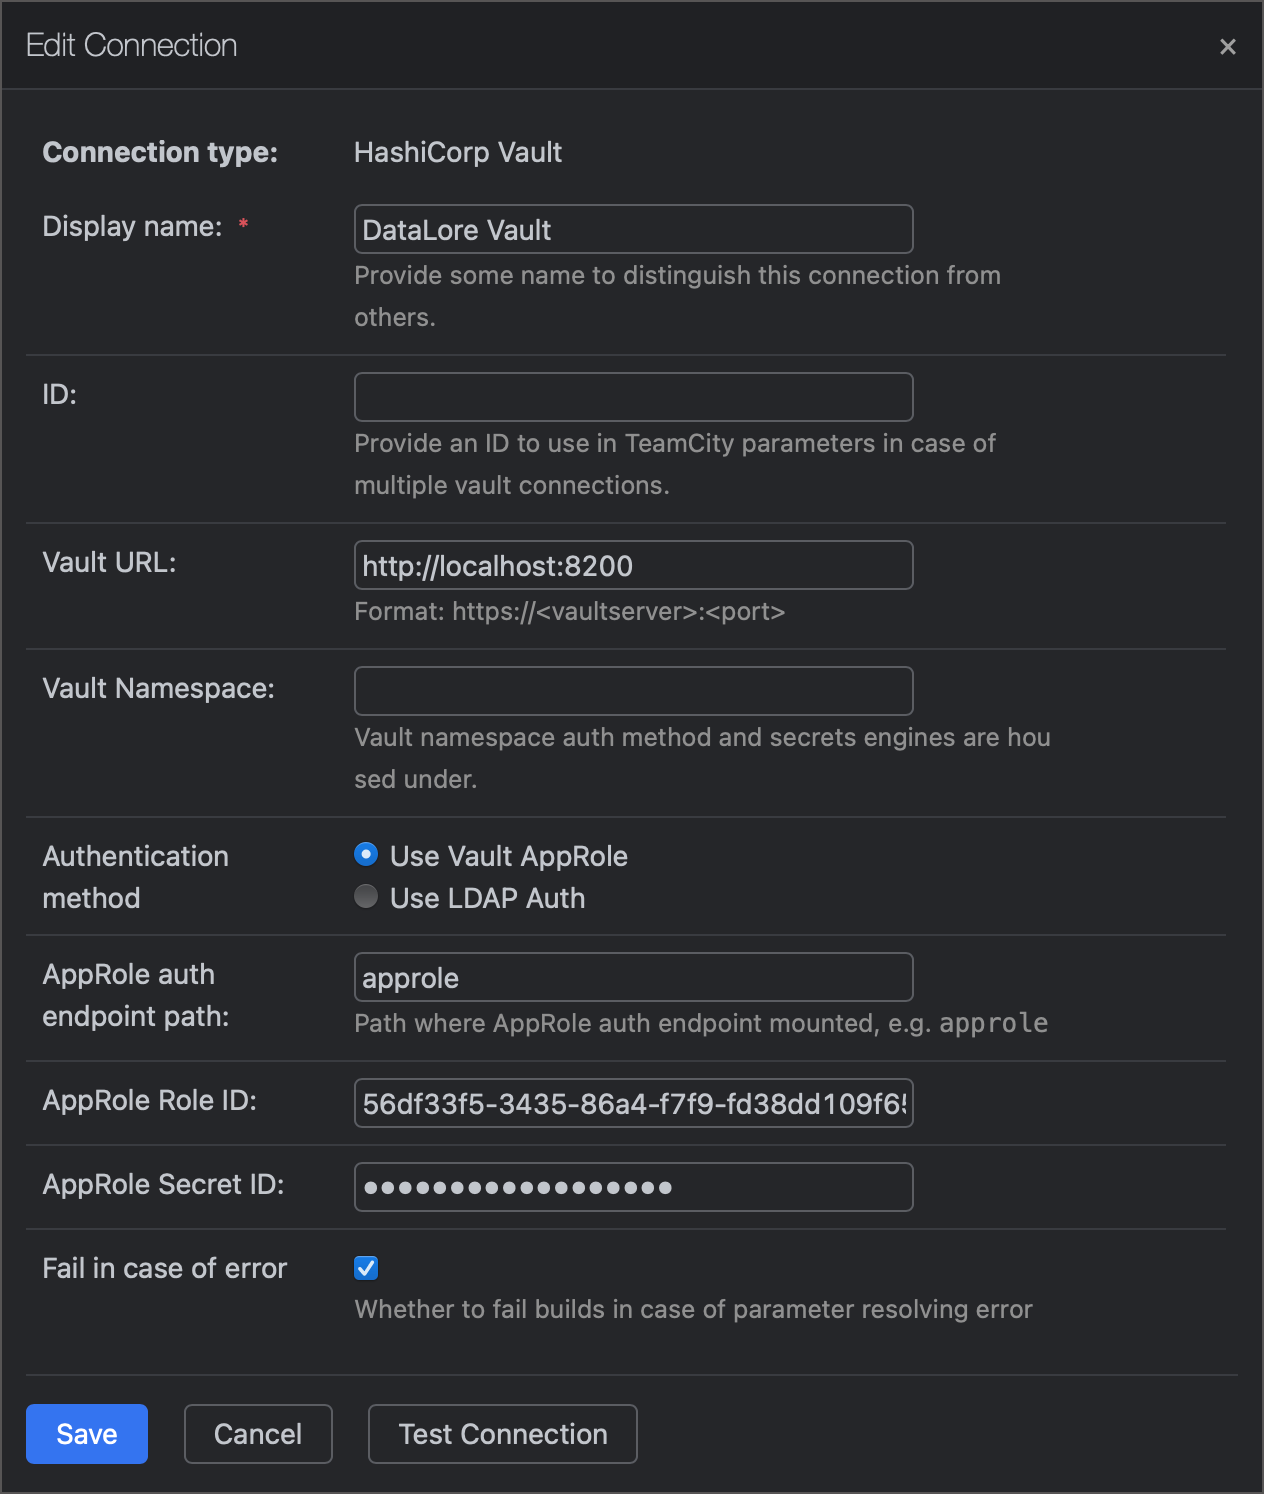Uncheck the Fail in case of error checkbox

366,1268
